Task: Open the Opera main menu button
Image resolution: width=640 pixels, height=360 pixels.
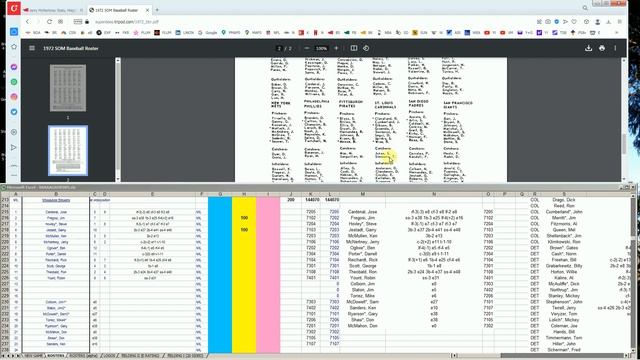Action: point(13,8)
